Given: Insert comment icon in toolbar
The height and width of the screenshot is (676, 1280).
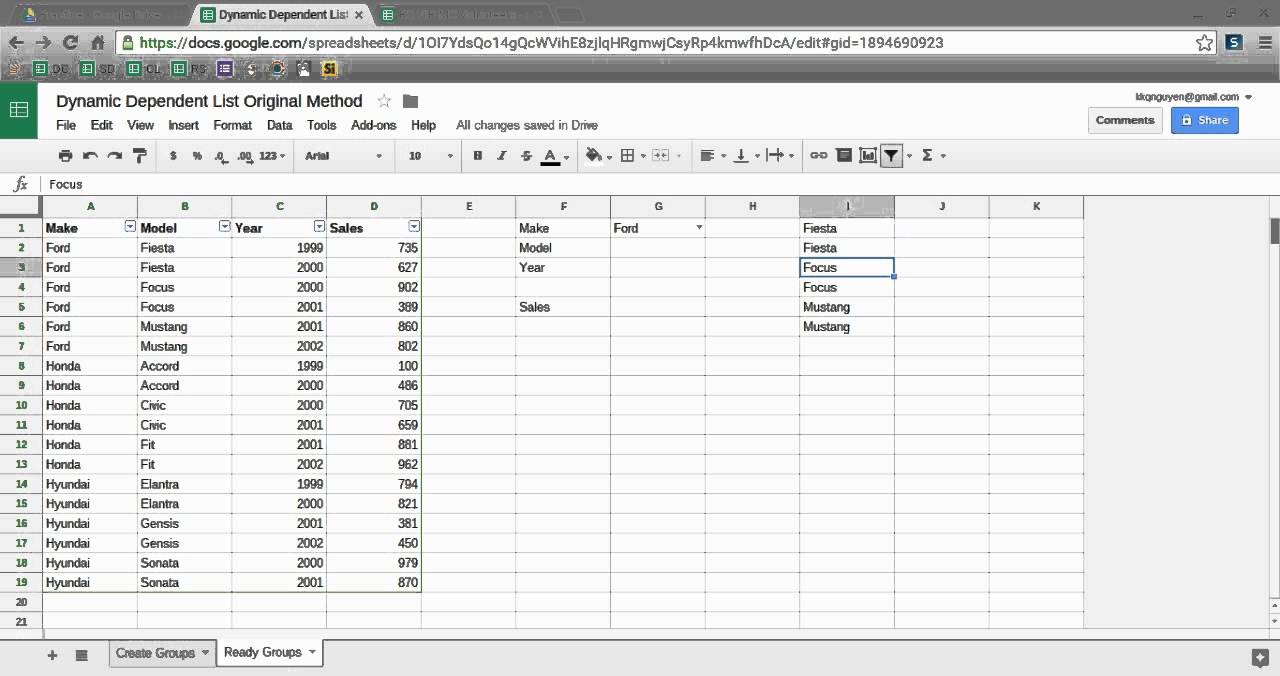Looking at the screenshot, I should 843,155.
